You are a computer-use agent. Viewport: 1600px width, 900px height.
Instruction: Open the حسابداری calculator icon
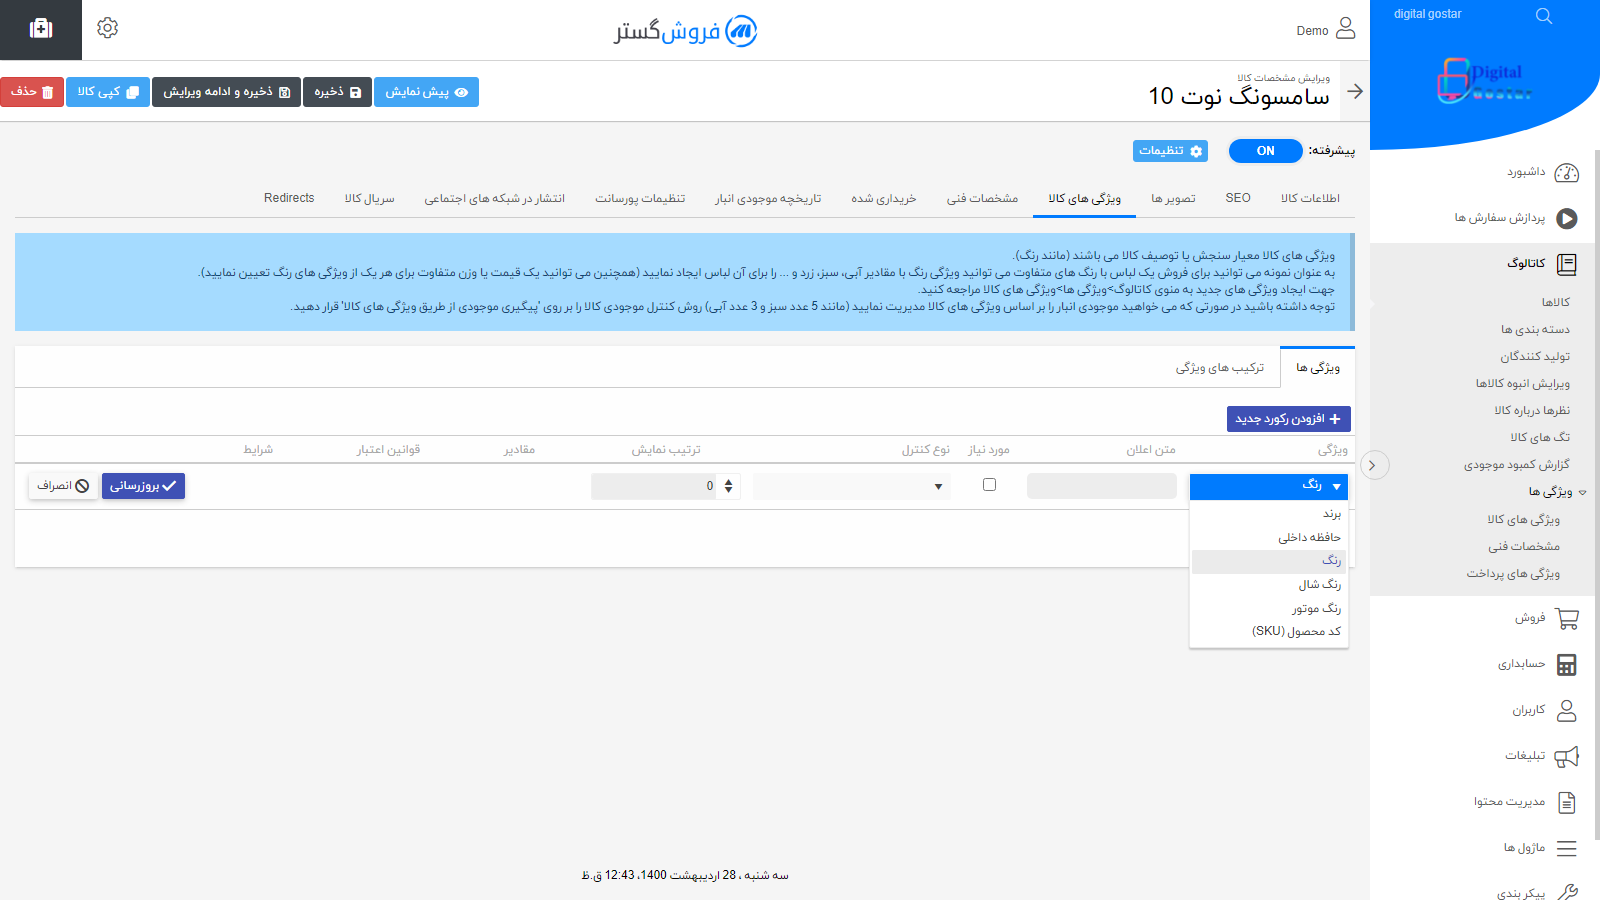[x=1566, y=665]
